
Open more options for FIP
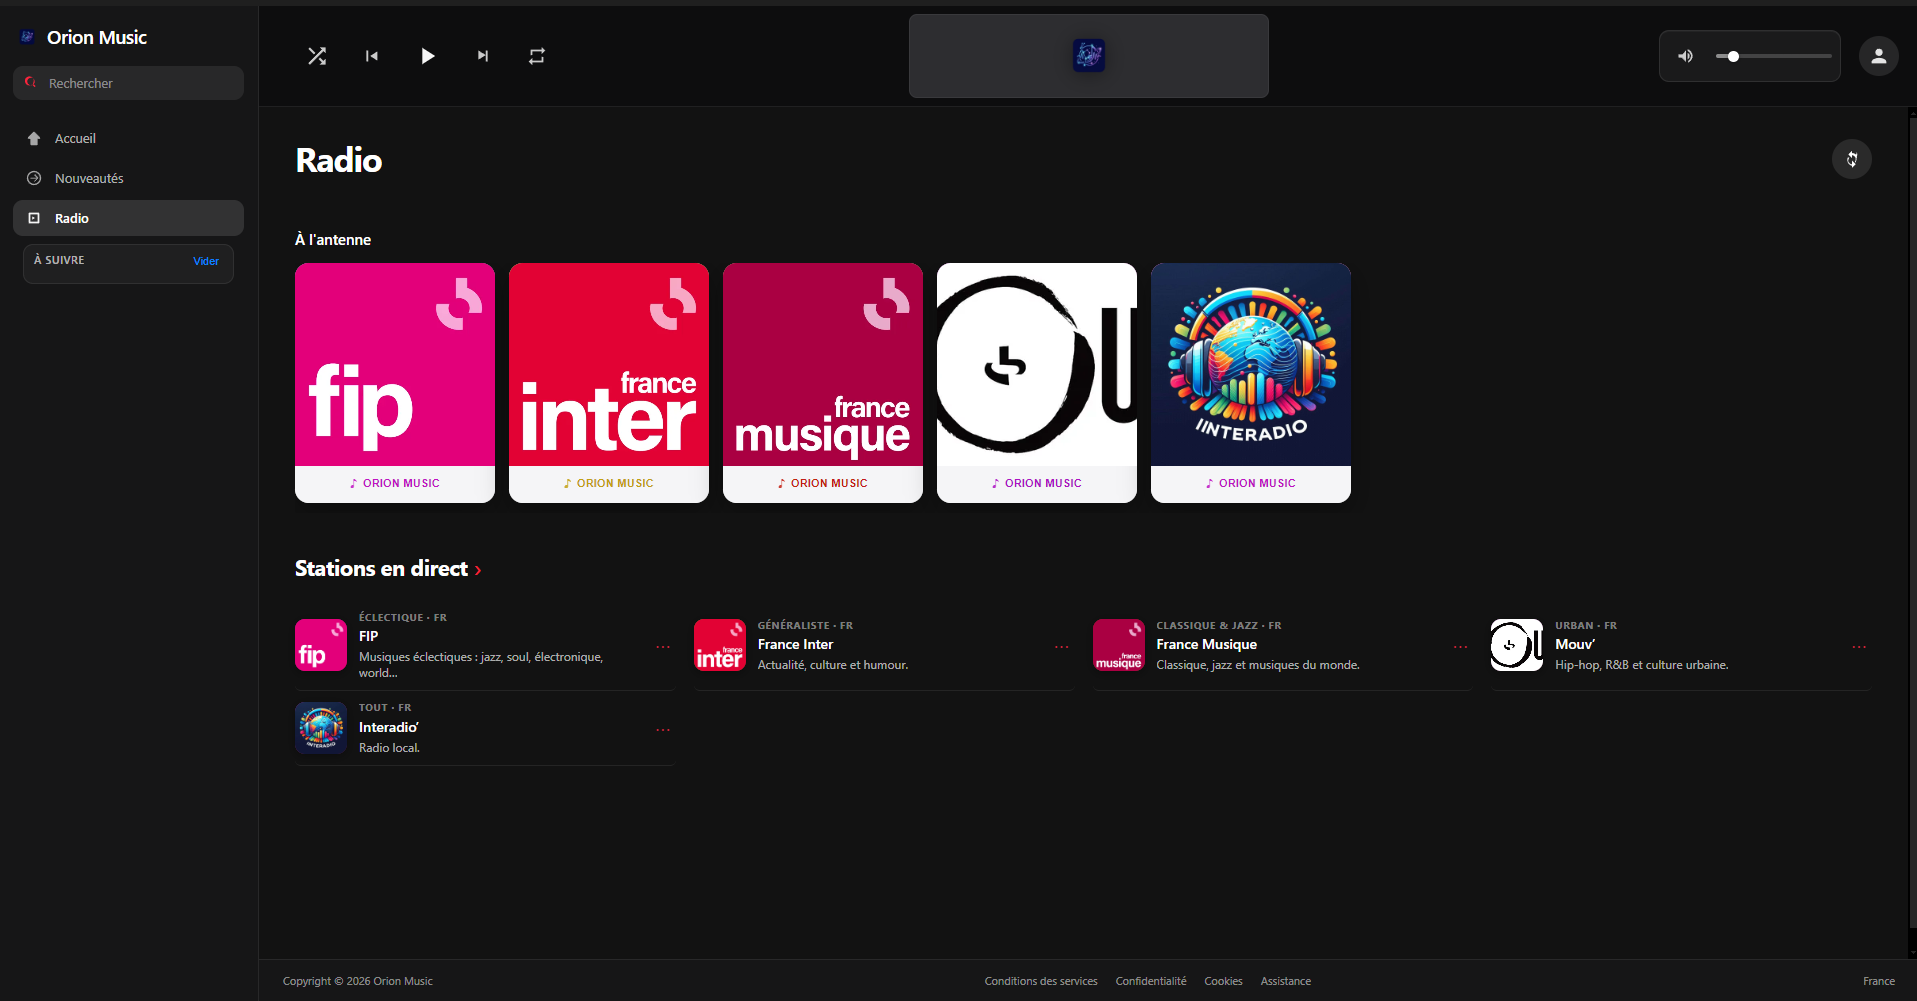click(x=663, y=647)
